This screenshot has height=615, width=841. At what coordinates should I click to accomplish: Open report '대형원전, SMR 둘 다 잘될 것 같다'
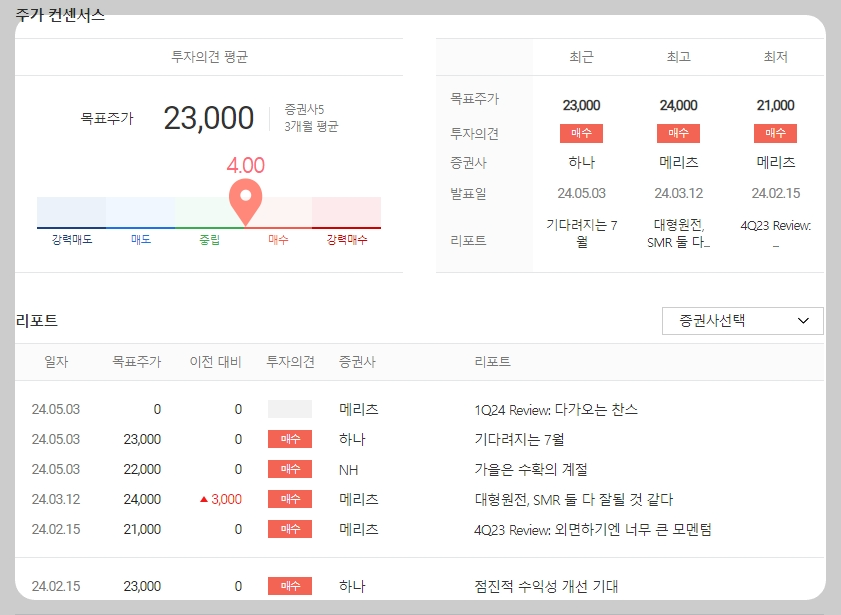[573, 500]
